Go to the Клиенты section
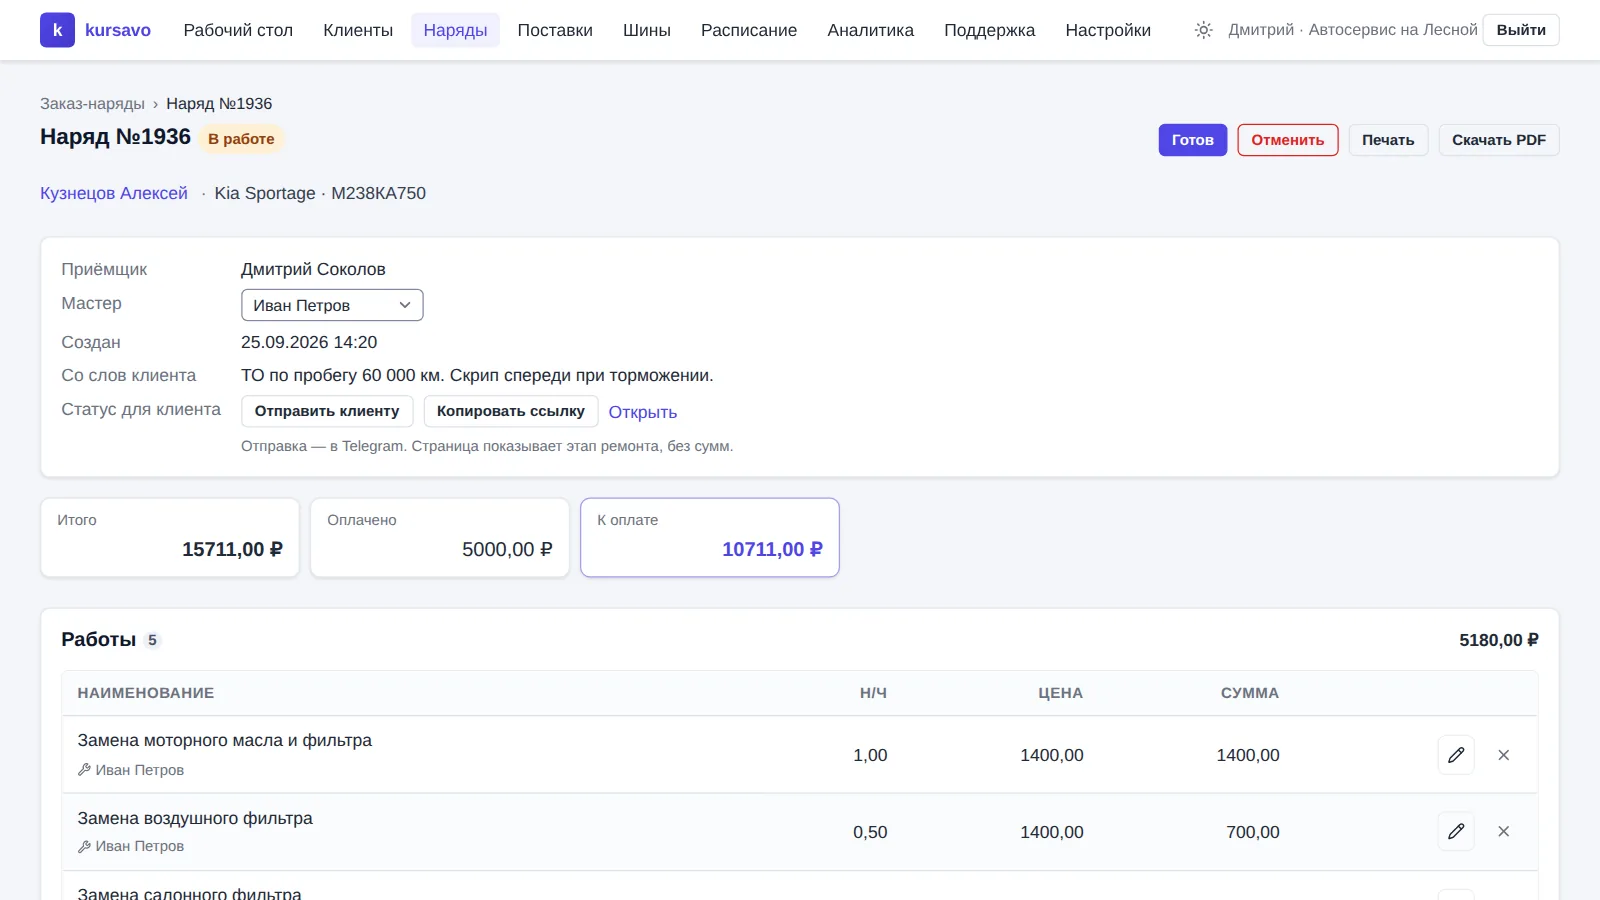 358,30
